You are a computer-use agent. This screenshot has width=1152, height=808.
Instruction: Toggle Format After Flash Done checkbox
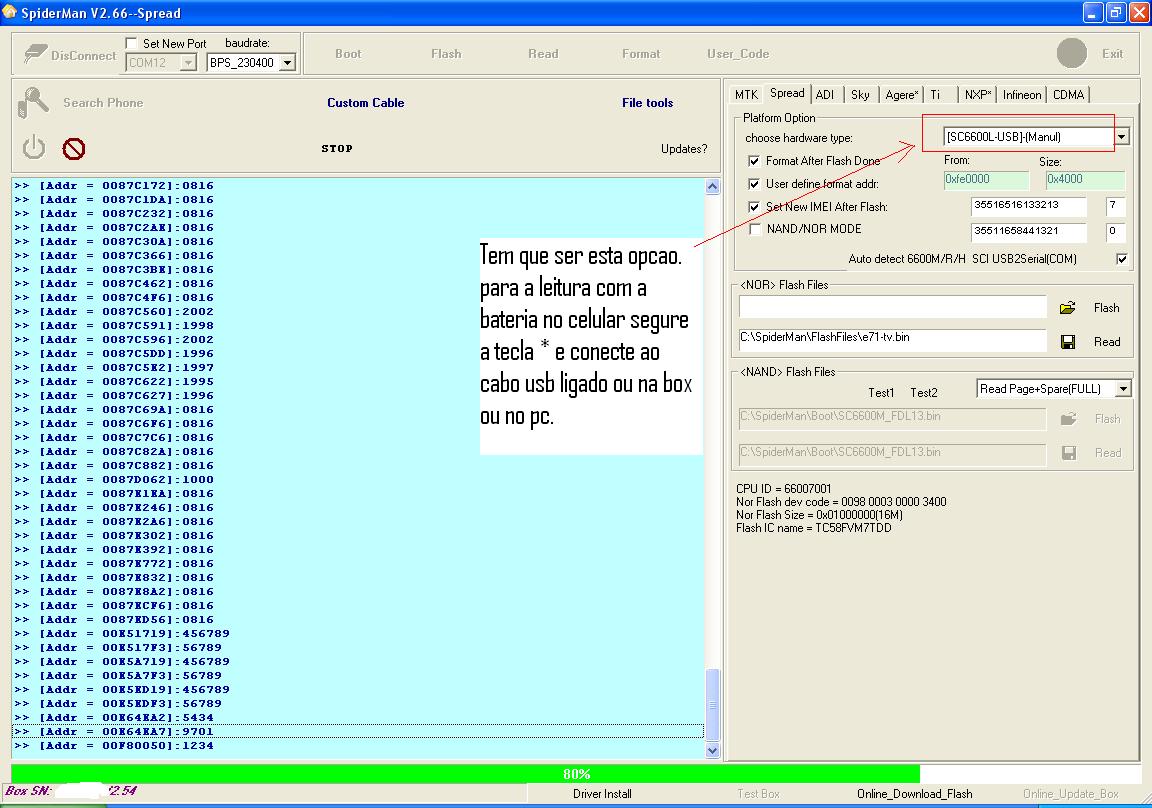click(x=754, y=161)
